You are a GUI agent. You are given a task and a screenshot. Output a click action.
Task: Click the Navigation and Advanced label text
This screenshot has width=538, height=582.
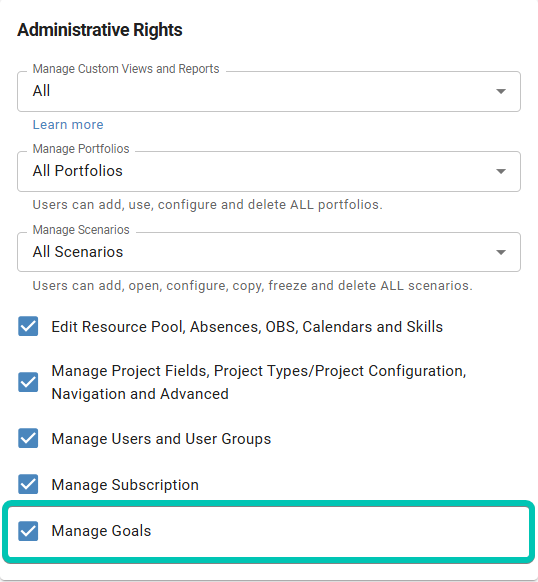point(140,394)
